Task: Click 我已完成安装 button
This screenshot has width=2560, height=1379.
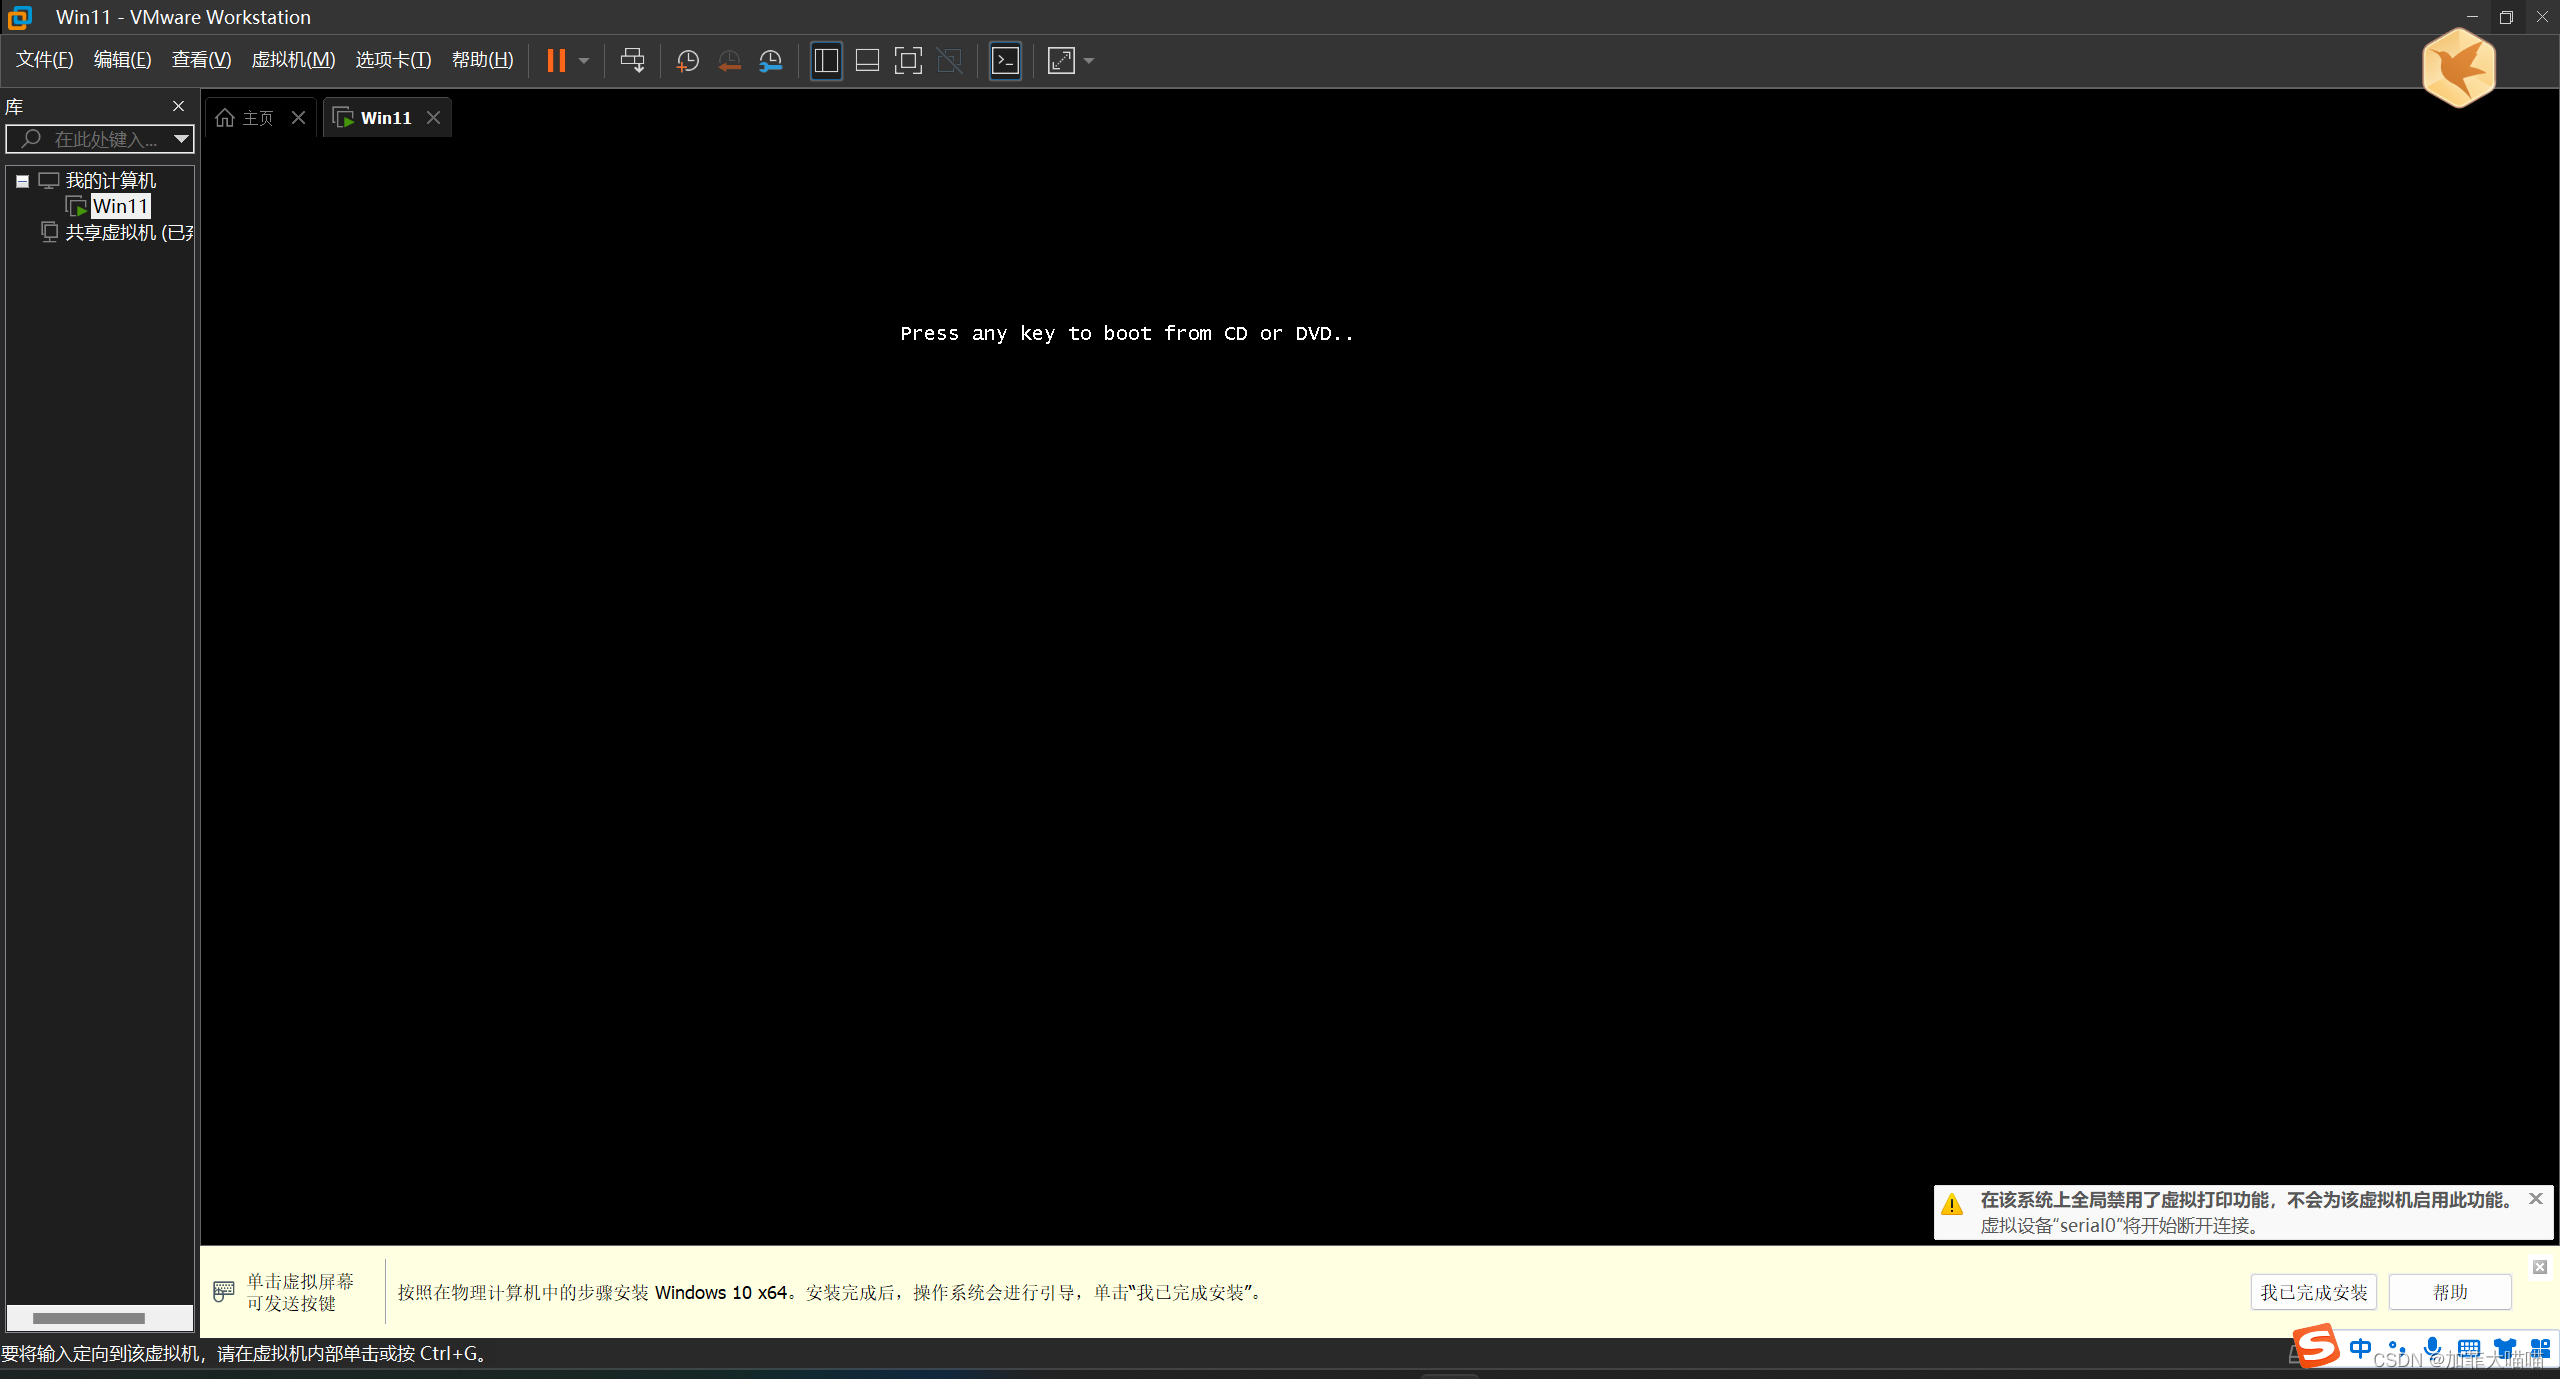Action: 2314,1292
